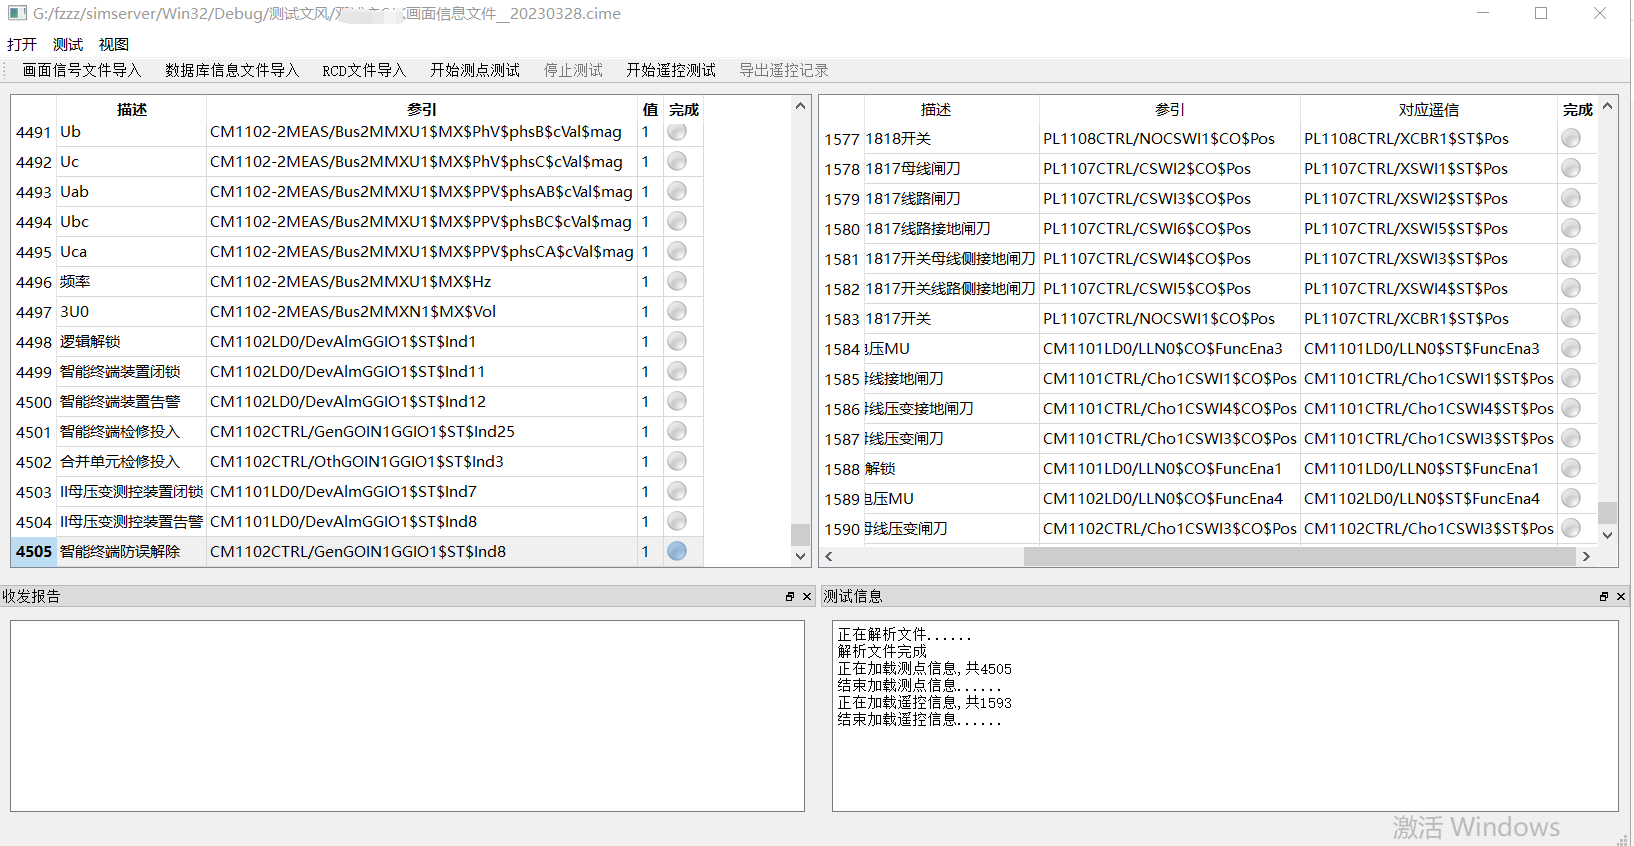1634x846 pixels.
Task: Click left table 描述 column header
Action: (x=131, y=109)
